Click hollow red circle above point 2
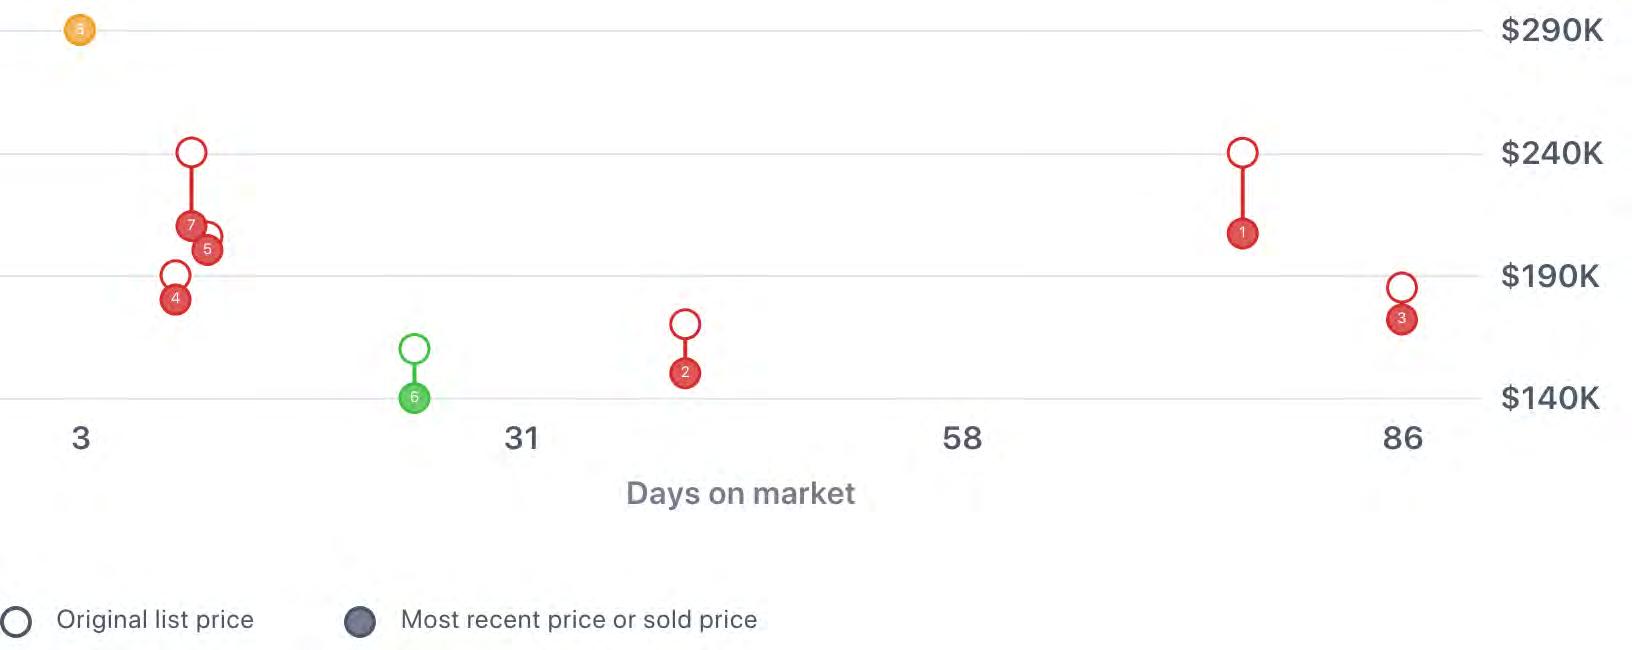Image resolution: width=1632 pixels, height=650 pixels. (x=685, y=324)
